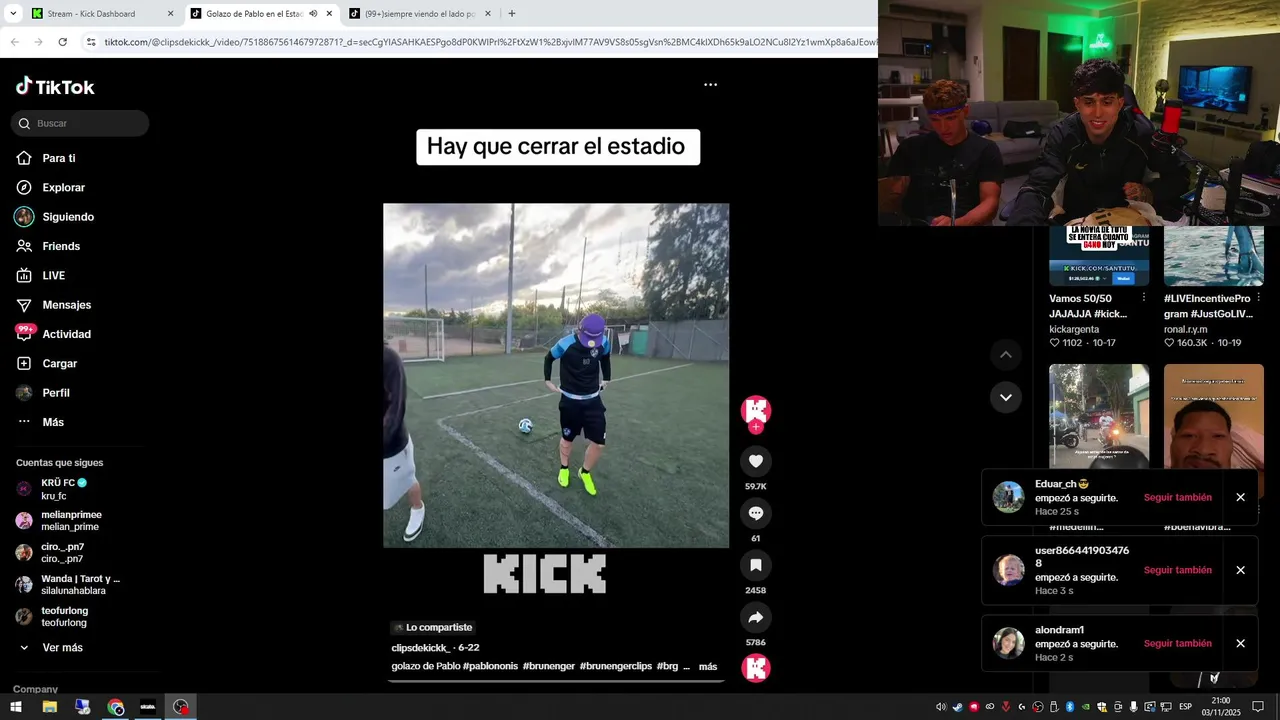Open the Vamos 50/50 JAJAJJA video thumbnail

[1099, 256]
